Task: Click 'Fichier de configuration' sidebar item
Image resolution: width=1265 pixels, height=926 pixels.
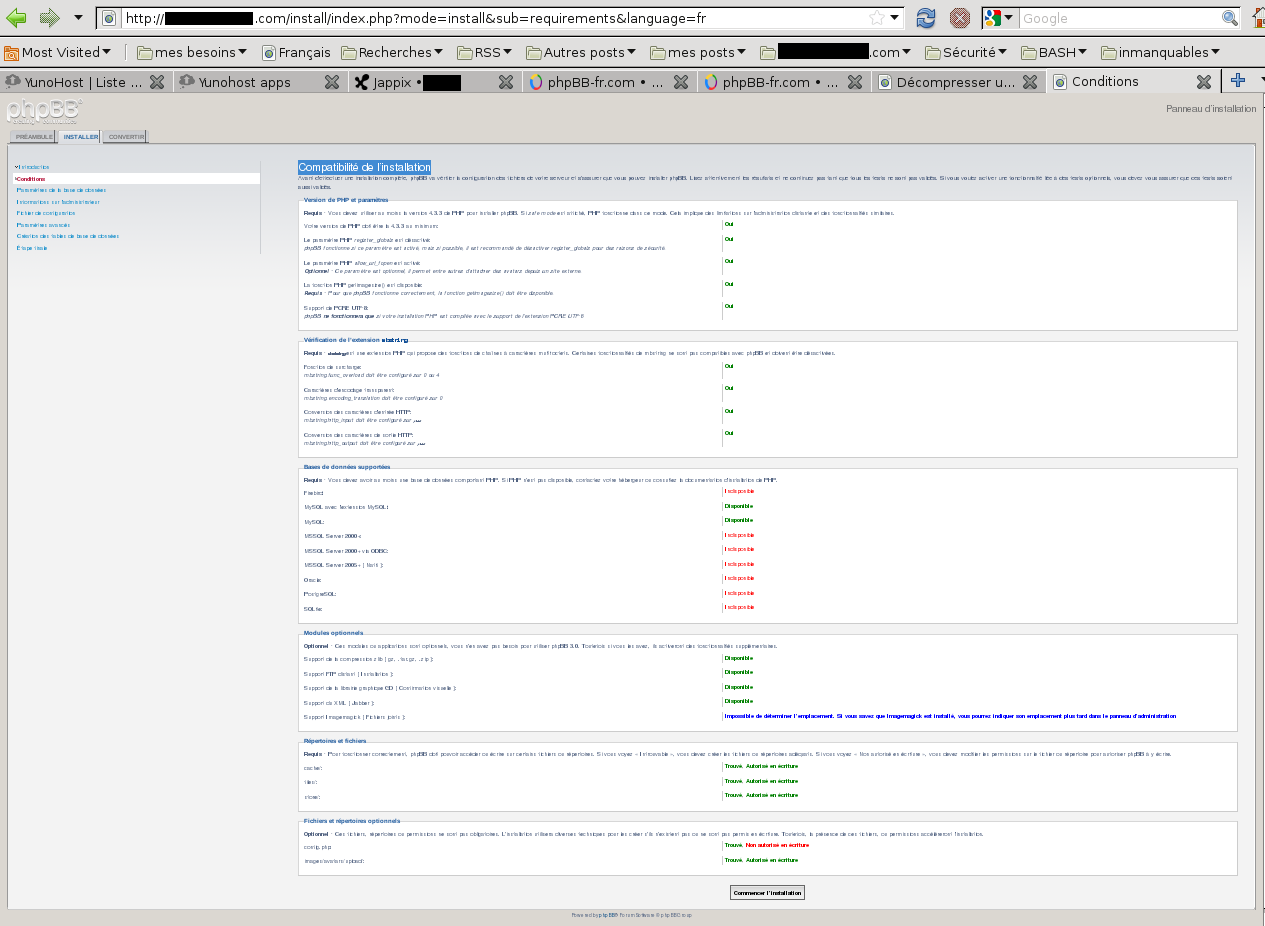Action: [46, 213]
